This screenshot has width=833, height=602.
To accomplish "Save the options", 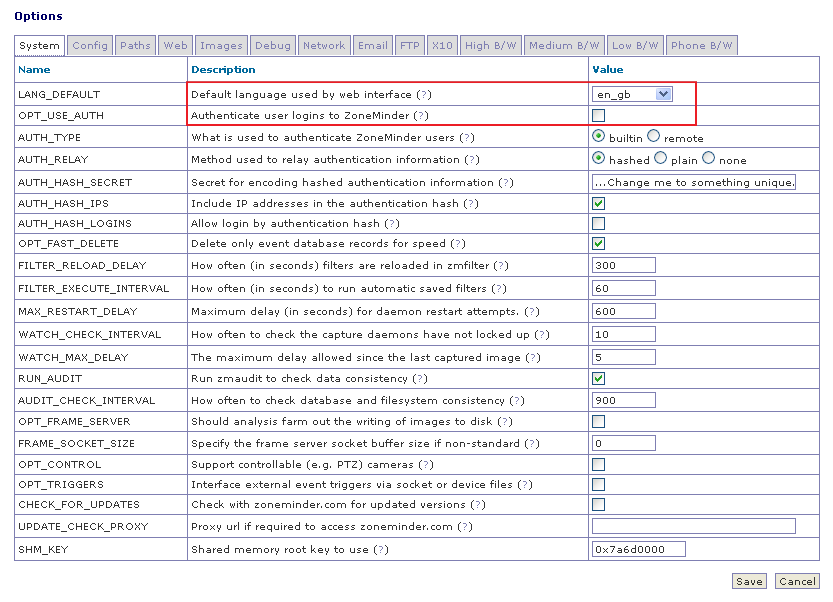I will 749,581.
